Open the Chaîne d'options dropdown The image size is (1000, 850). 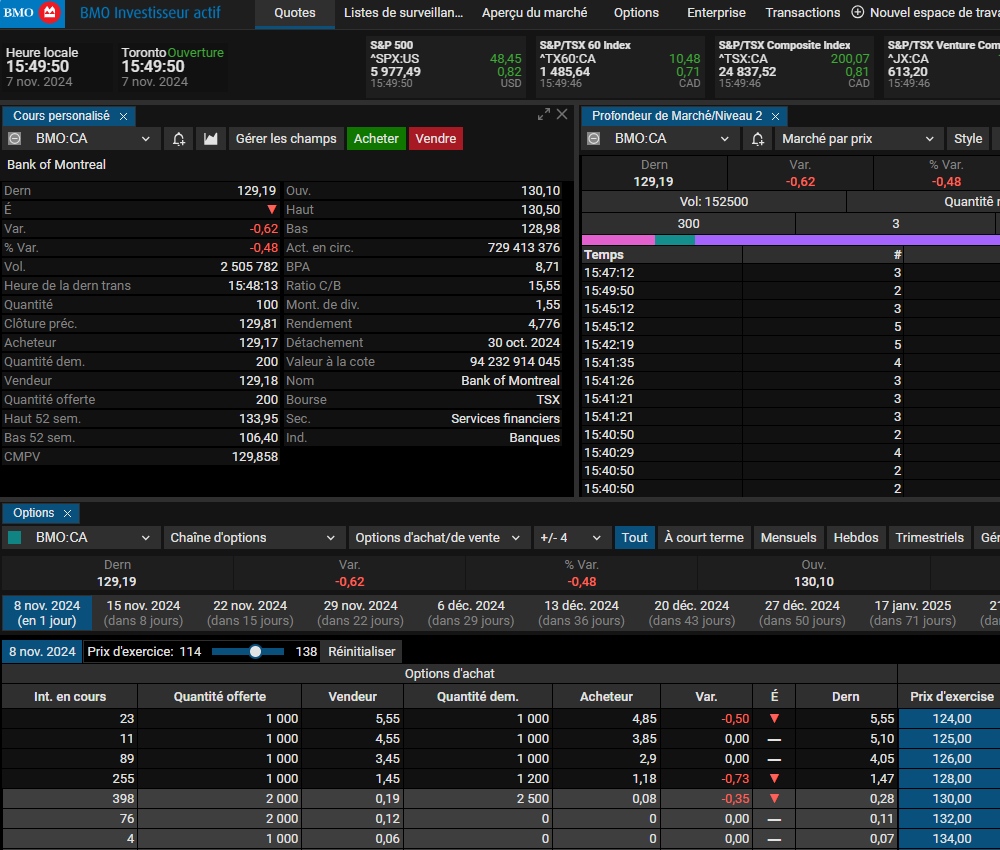coord(253,538)
